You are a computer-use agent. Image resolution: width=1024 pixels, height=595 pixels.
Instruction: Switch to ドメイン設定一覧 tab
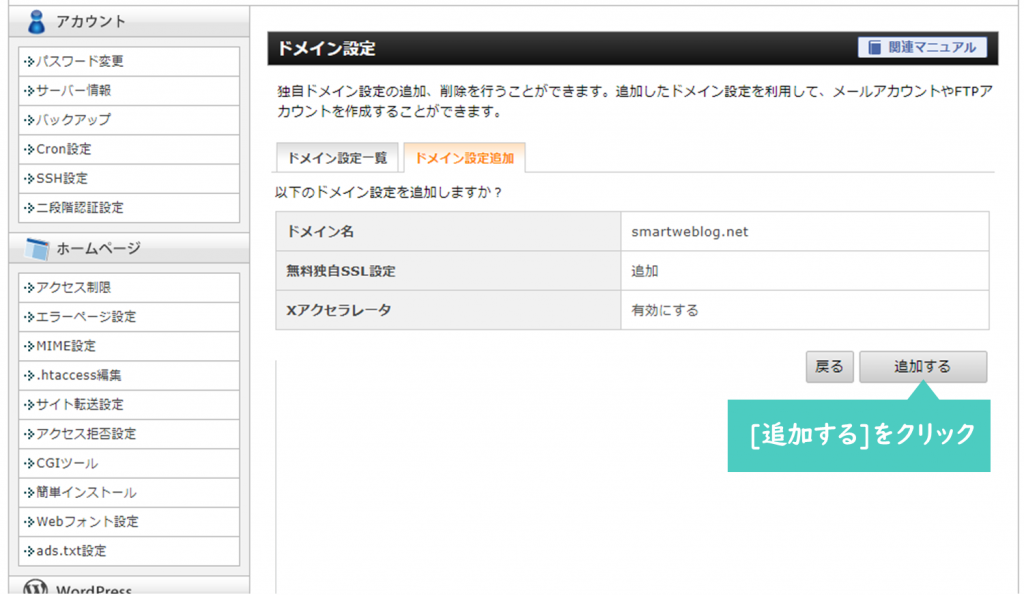click(x=337, y=157)
